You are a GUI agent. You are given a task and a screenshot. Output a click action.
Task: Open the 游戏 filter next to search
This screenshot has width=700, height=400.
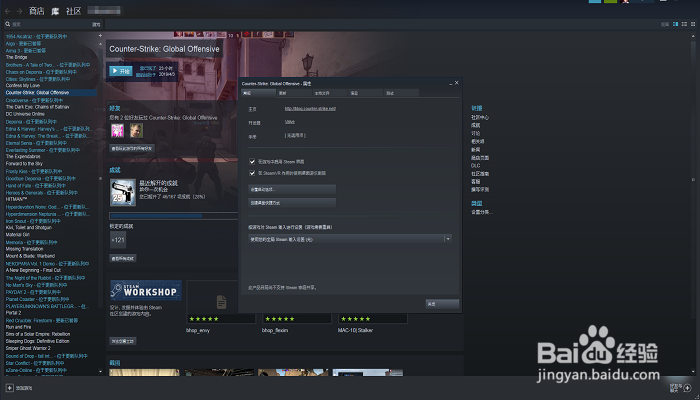click(x=96, y=24)
